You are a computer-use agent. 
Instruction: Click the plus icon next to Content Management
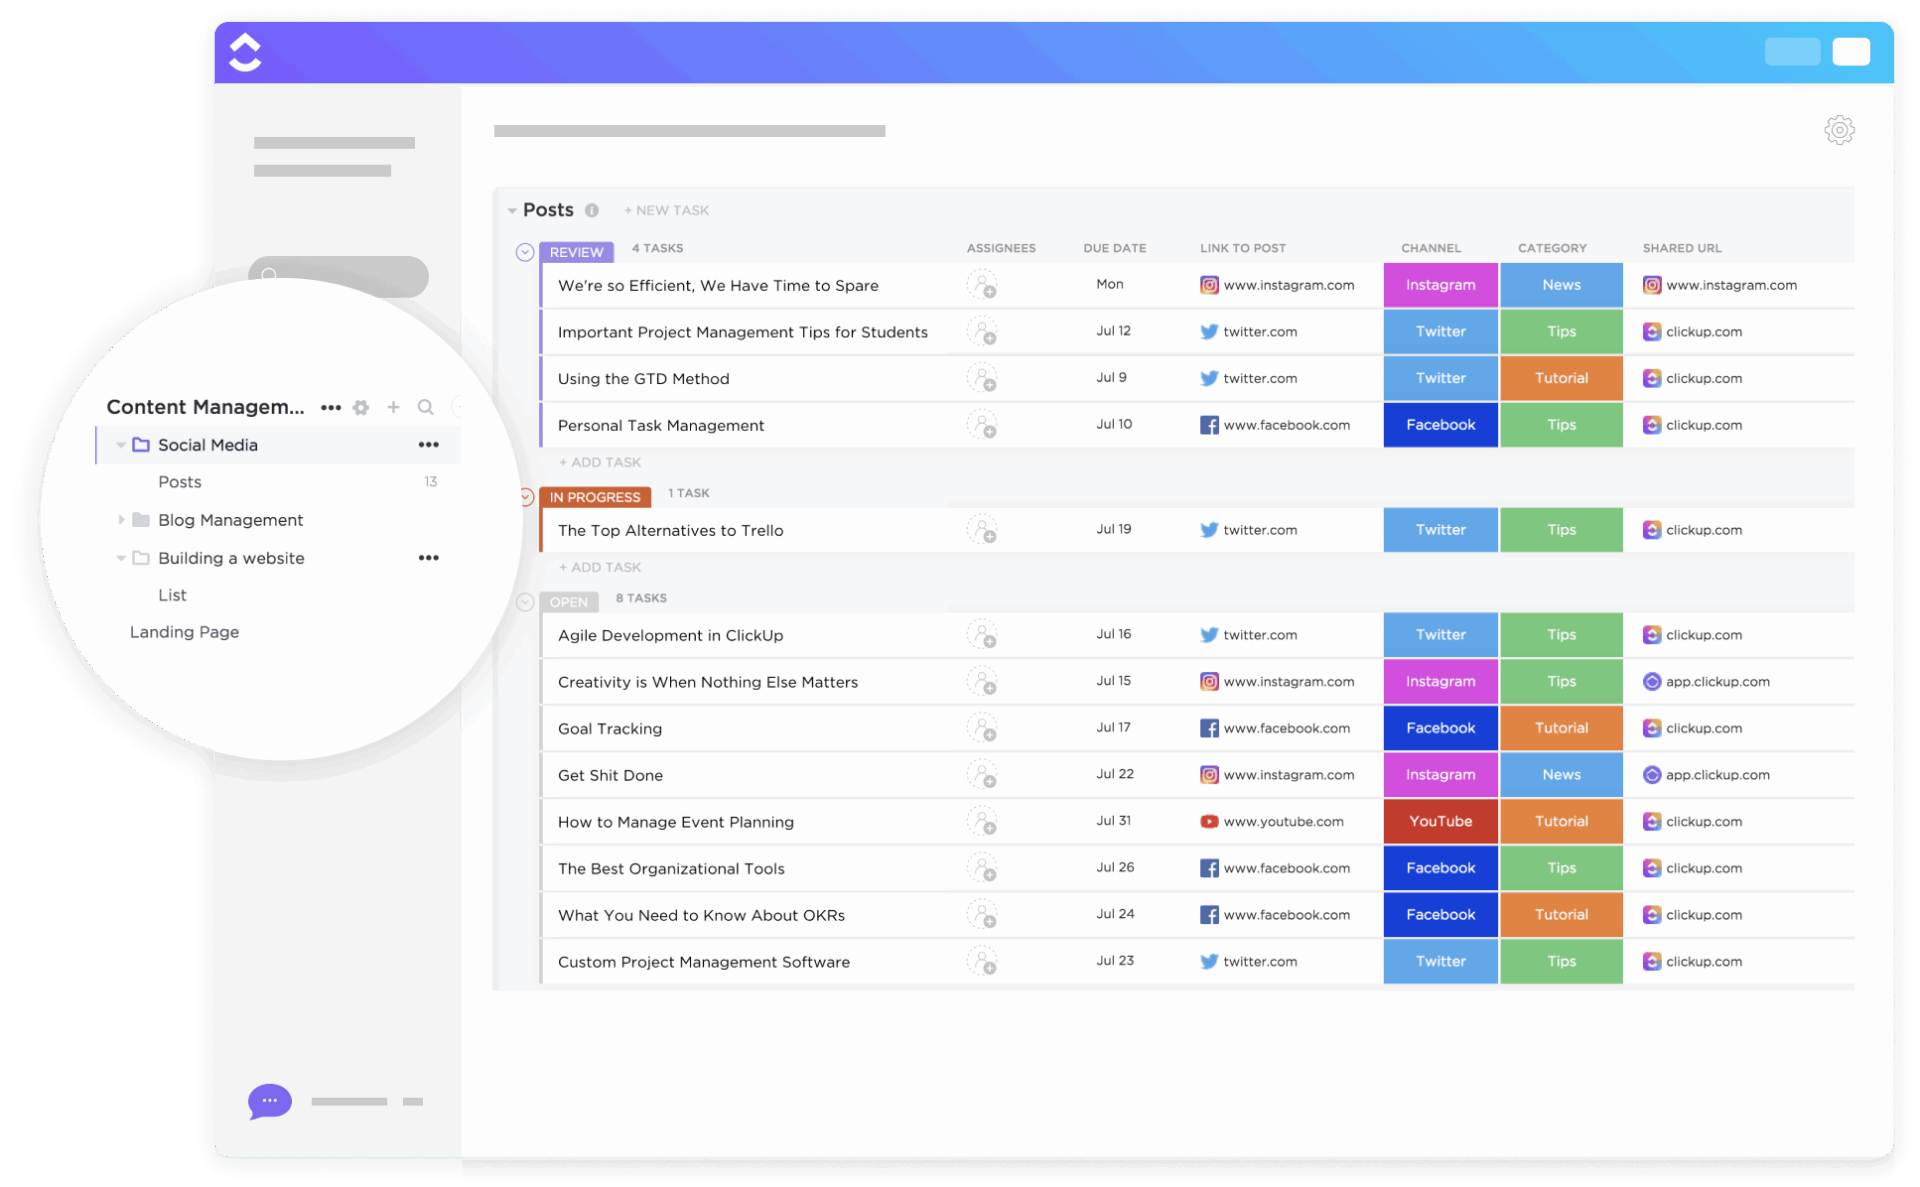tap(393, 407)
